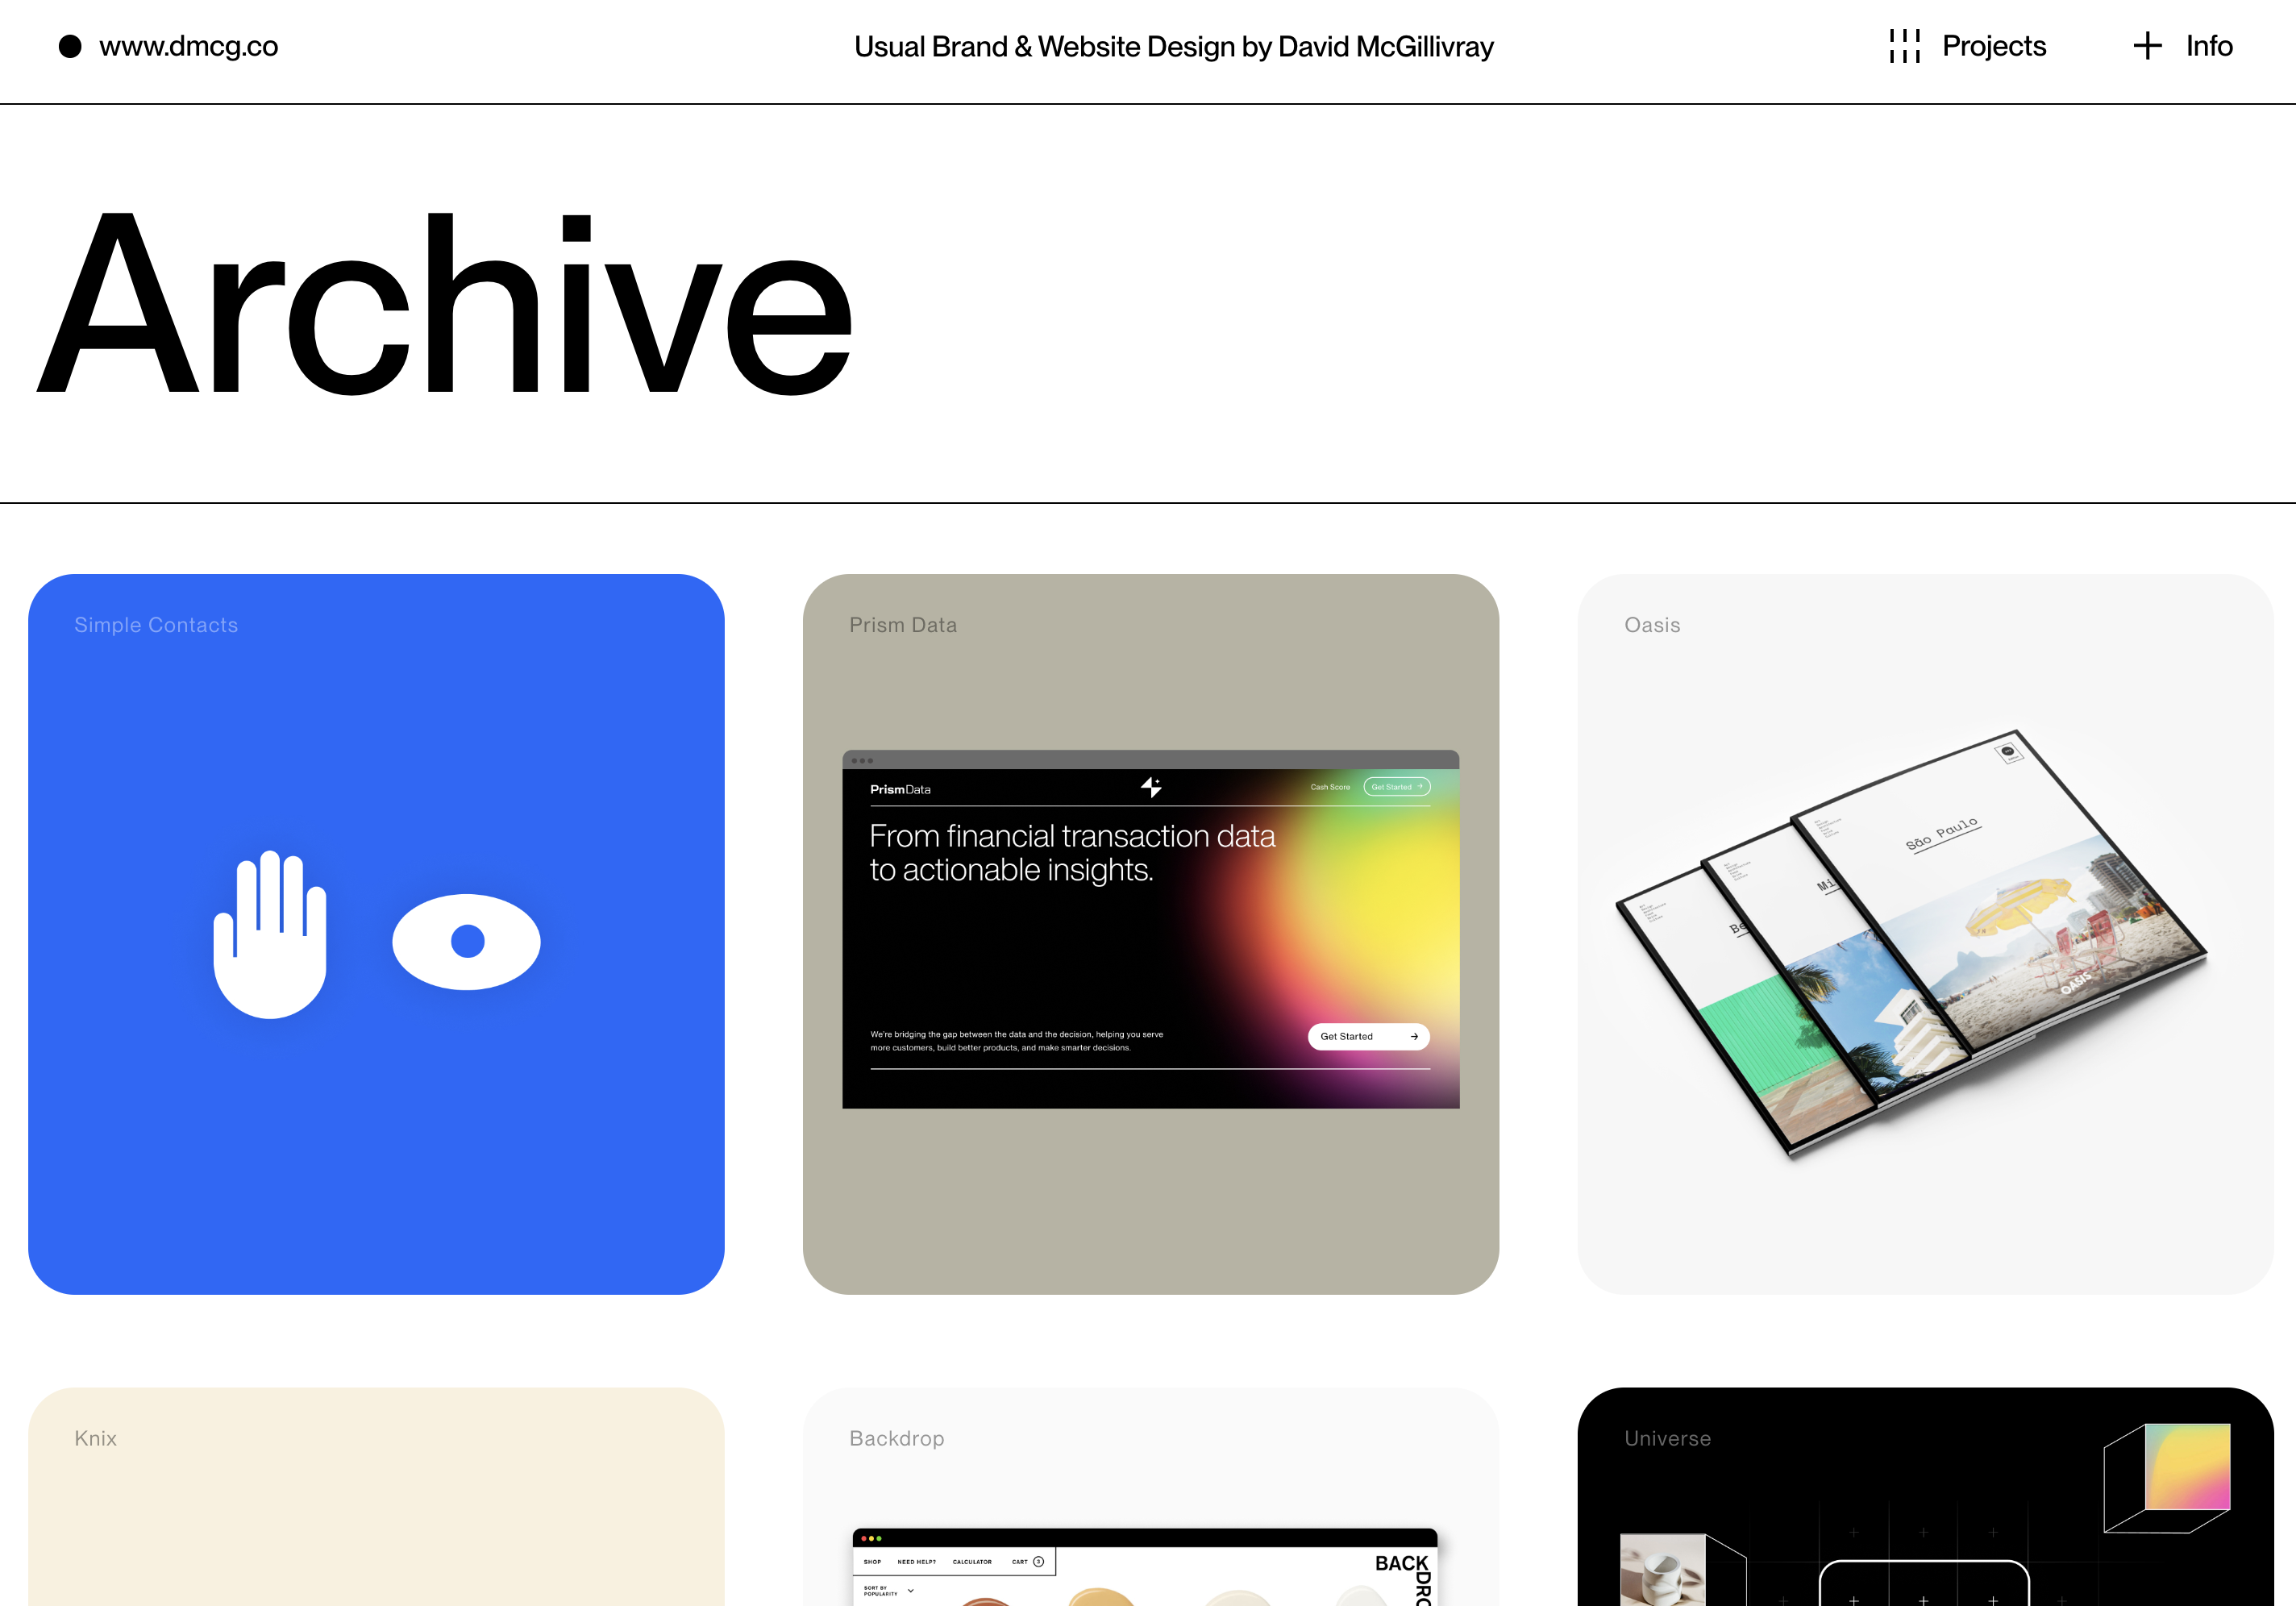Click the Cash Score nav link
This screenshot has height=1606, width=2296.
1330,787
